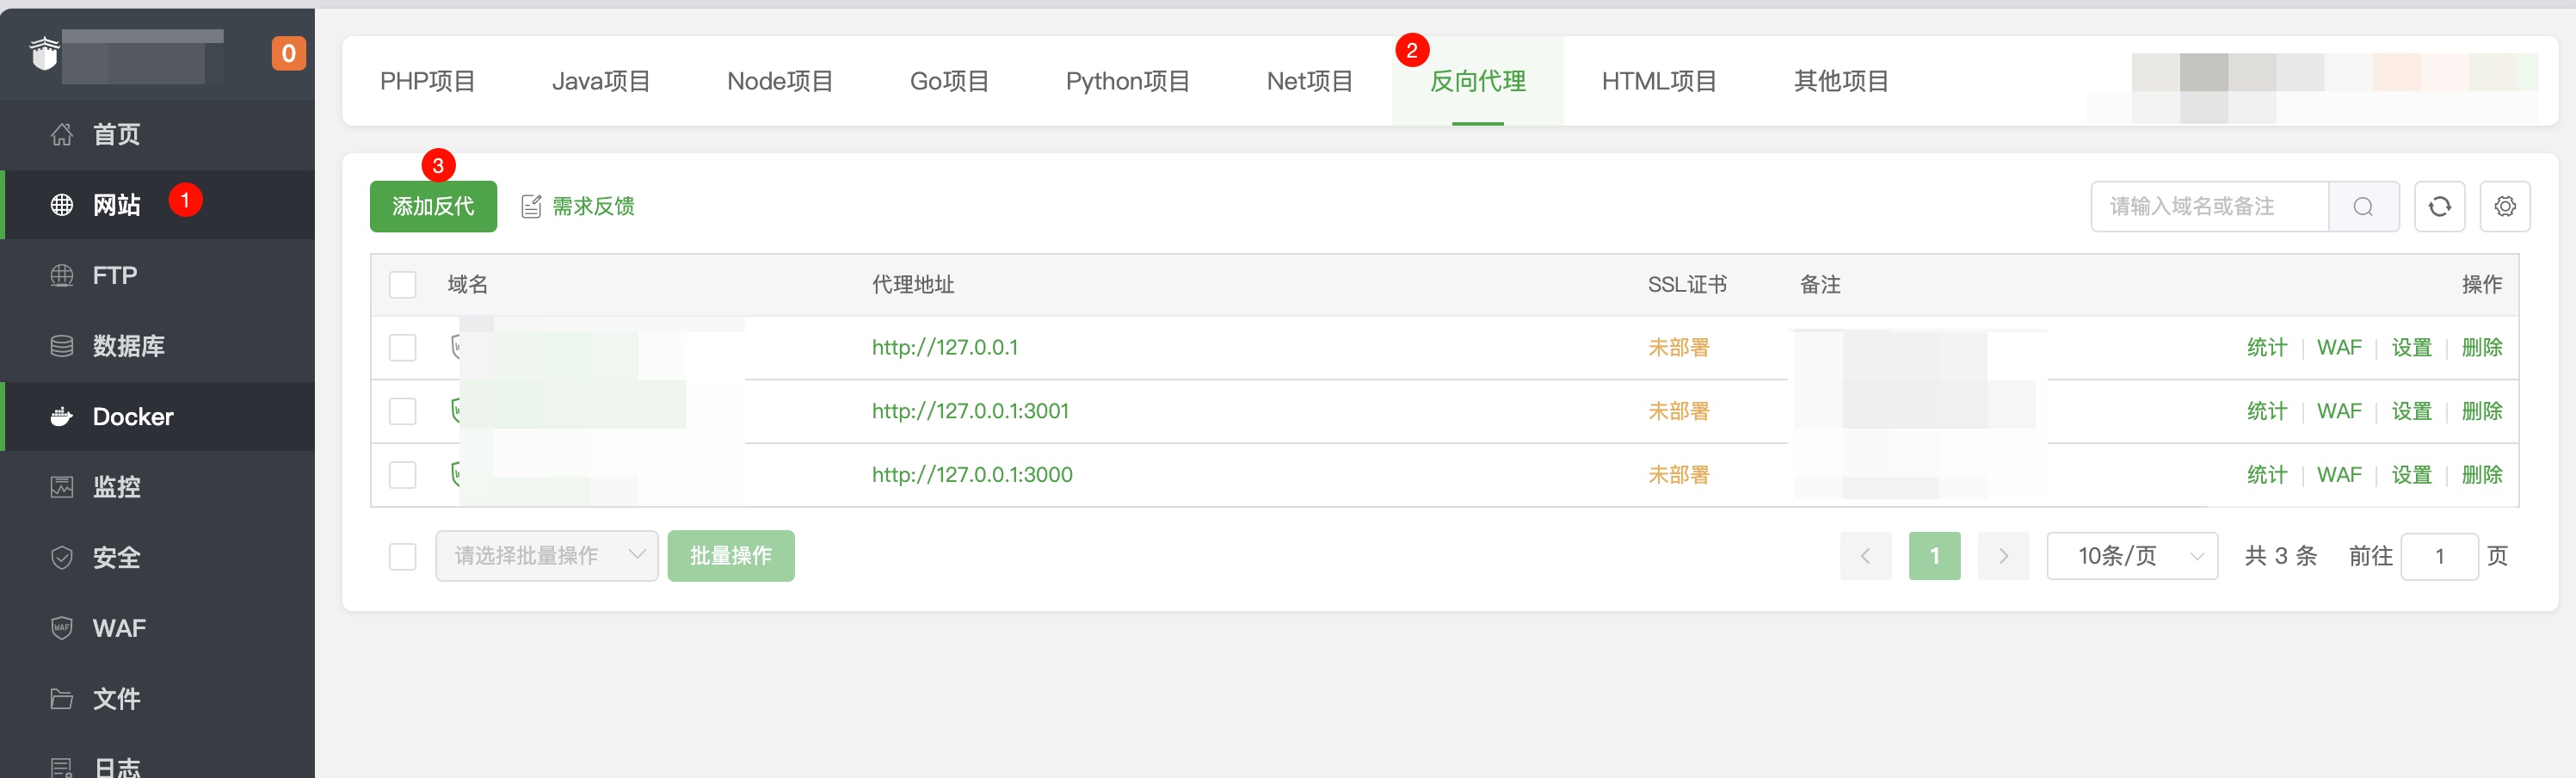Click the refresh list icon

pos(2439,206)
